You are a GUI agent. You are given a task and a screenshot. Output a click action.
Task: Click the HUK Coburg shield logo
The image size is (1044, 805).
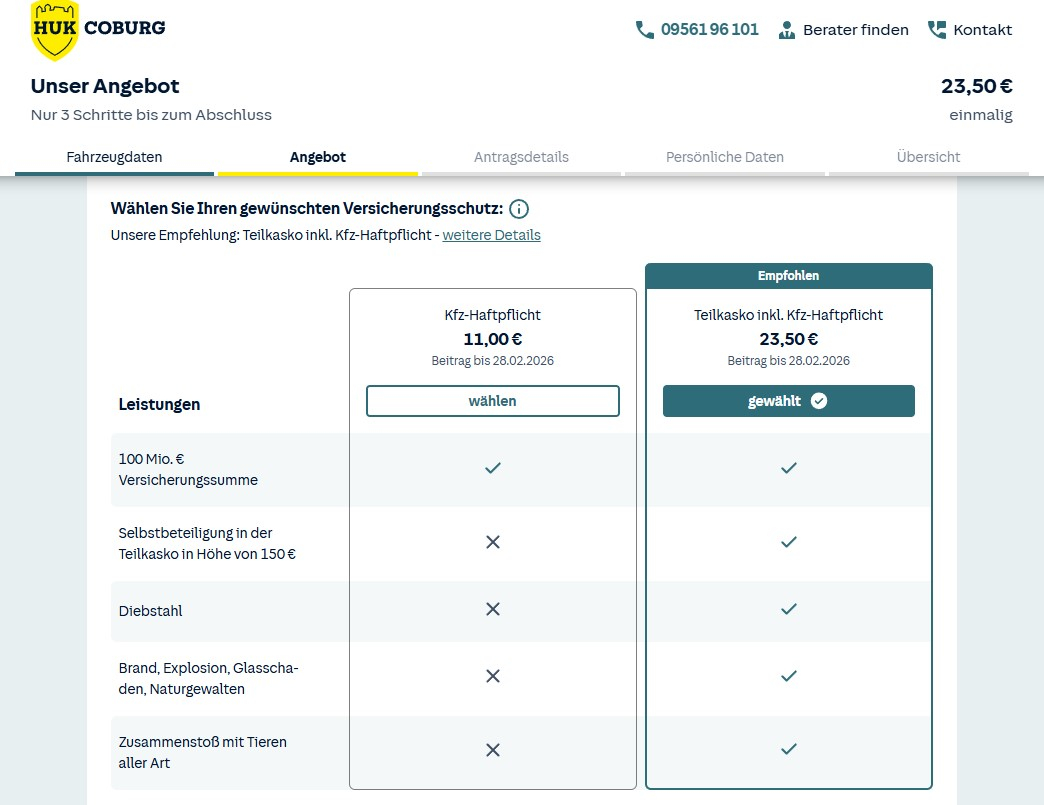(x=55, y=29)
